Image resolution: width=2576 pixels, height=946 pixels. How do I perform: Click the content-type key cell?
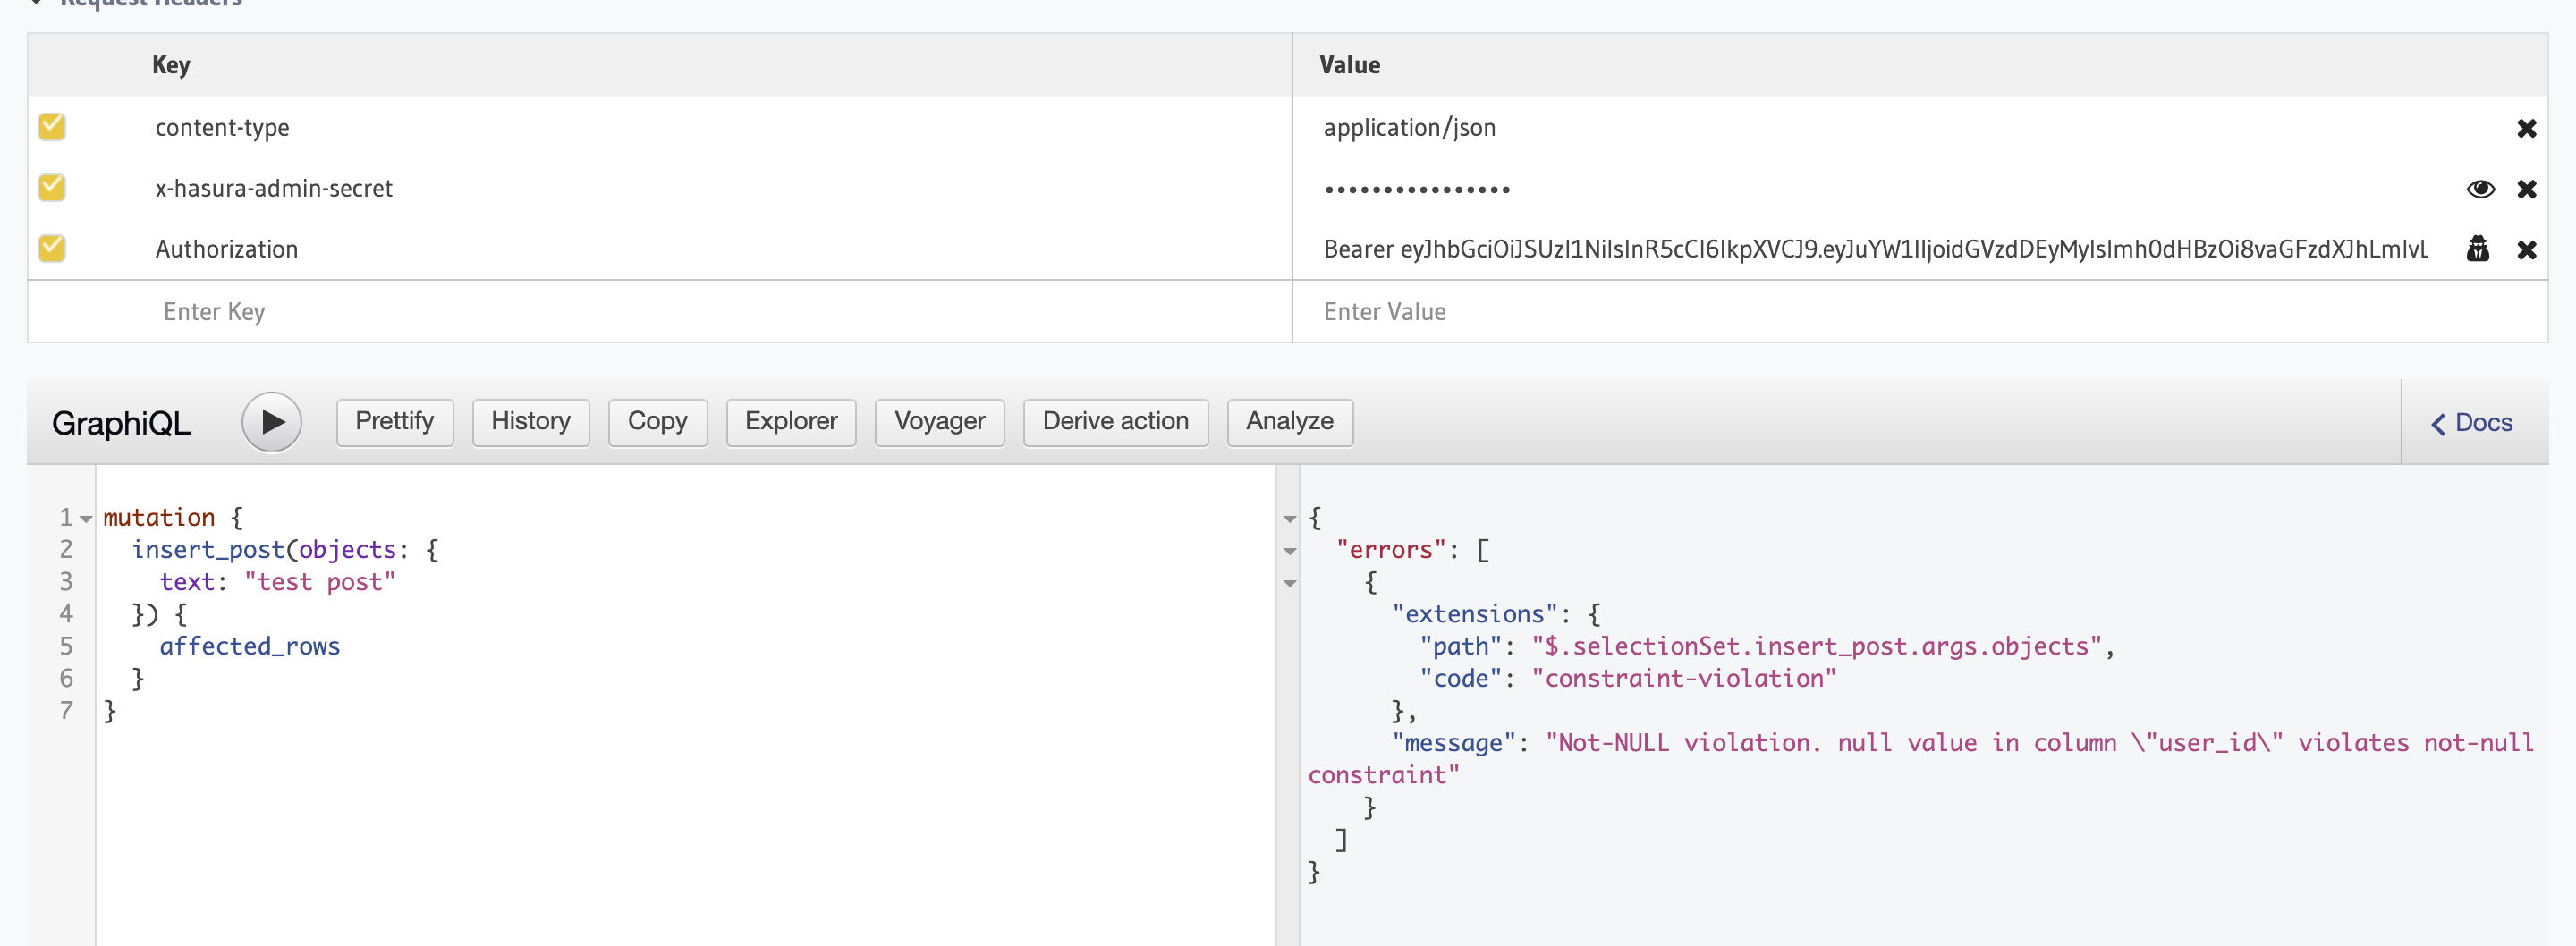point(222,128)
